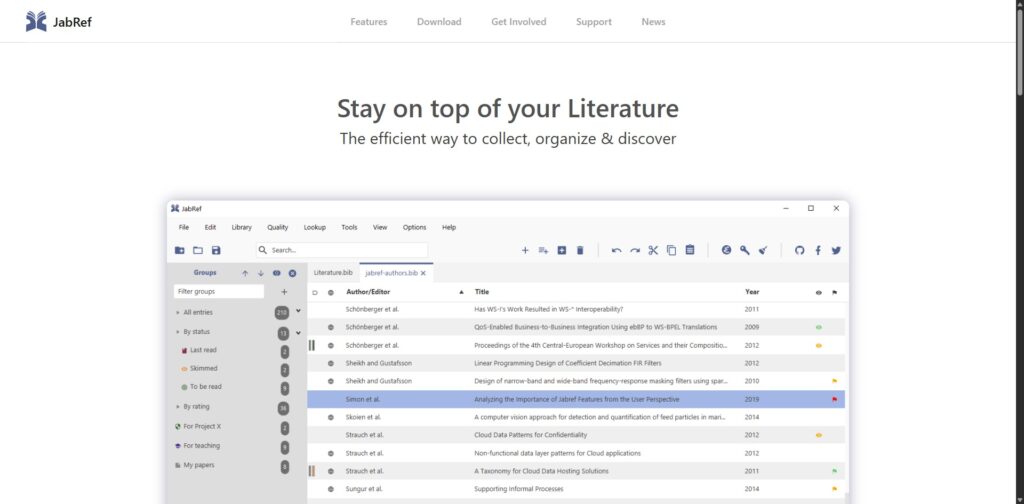Expand the 'All entries' group arrow
Screen dimensions: 1024x504
[178, 313]
